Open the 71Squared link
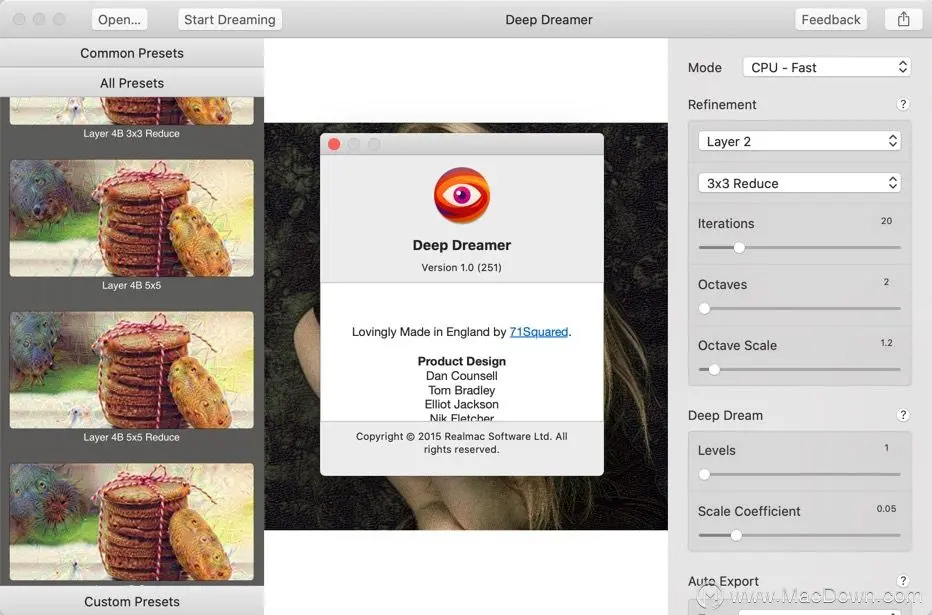Viewport: 932px width, 615px height. pos(539,332)
